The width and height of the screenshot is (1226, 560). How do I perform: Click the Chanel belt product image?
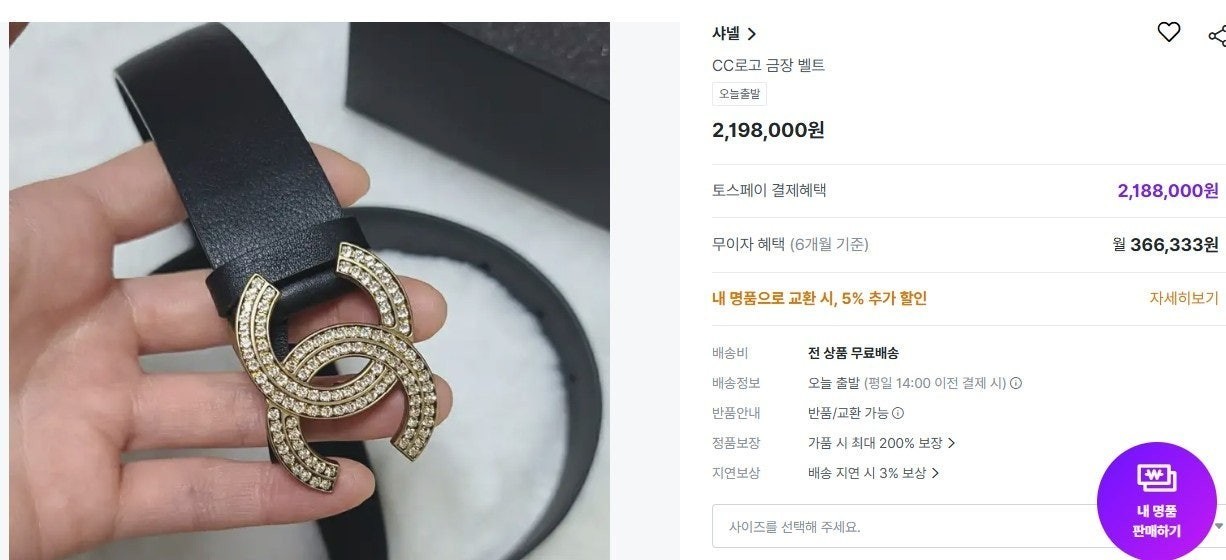pyautogui.click(x=310, y=291)
